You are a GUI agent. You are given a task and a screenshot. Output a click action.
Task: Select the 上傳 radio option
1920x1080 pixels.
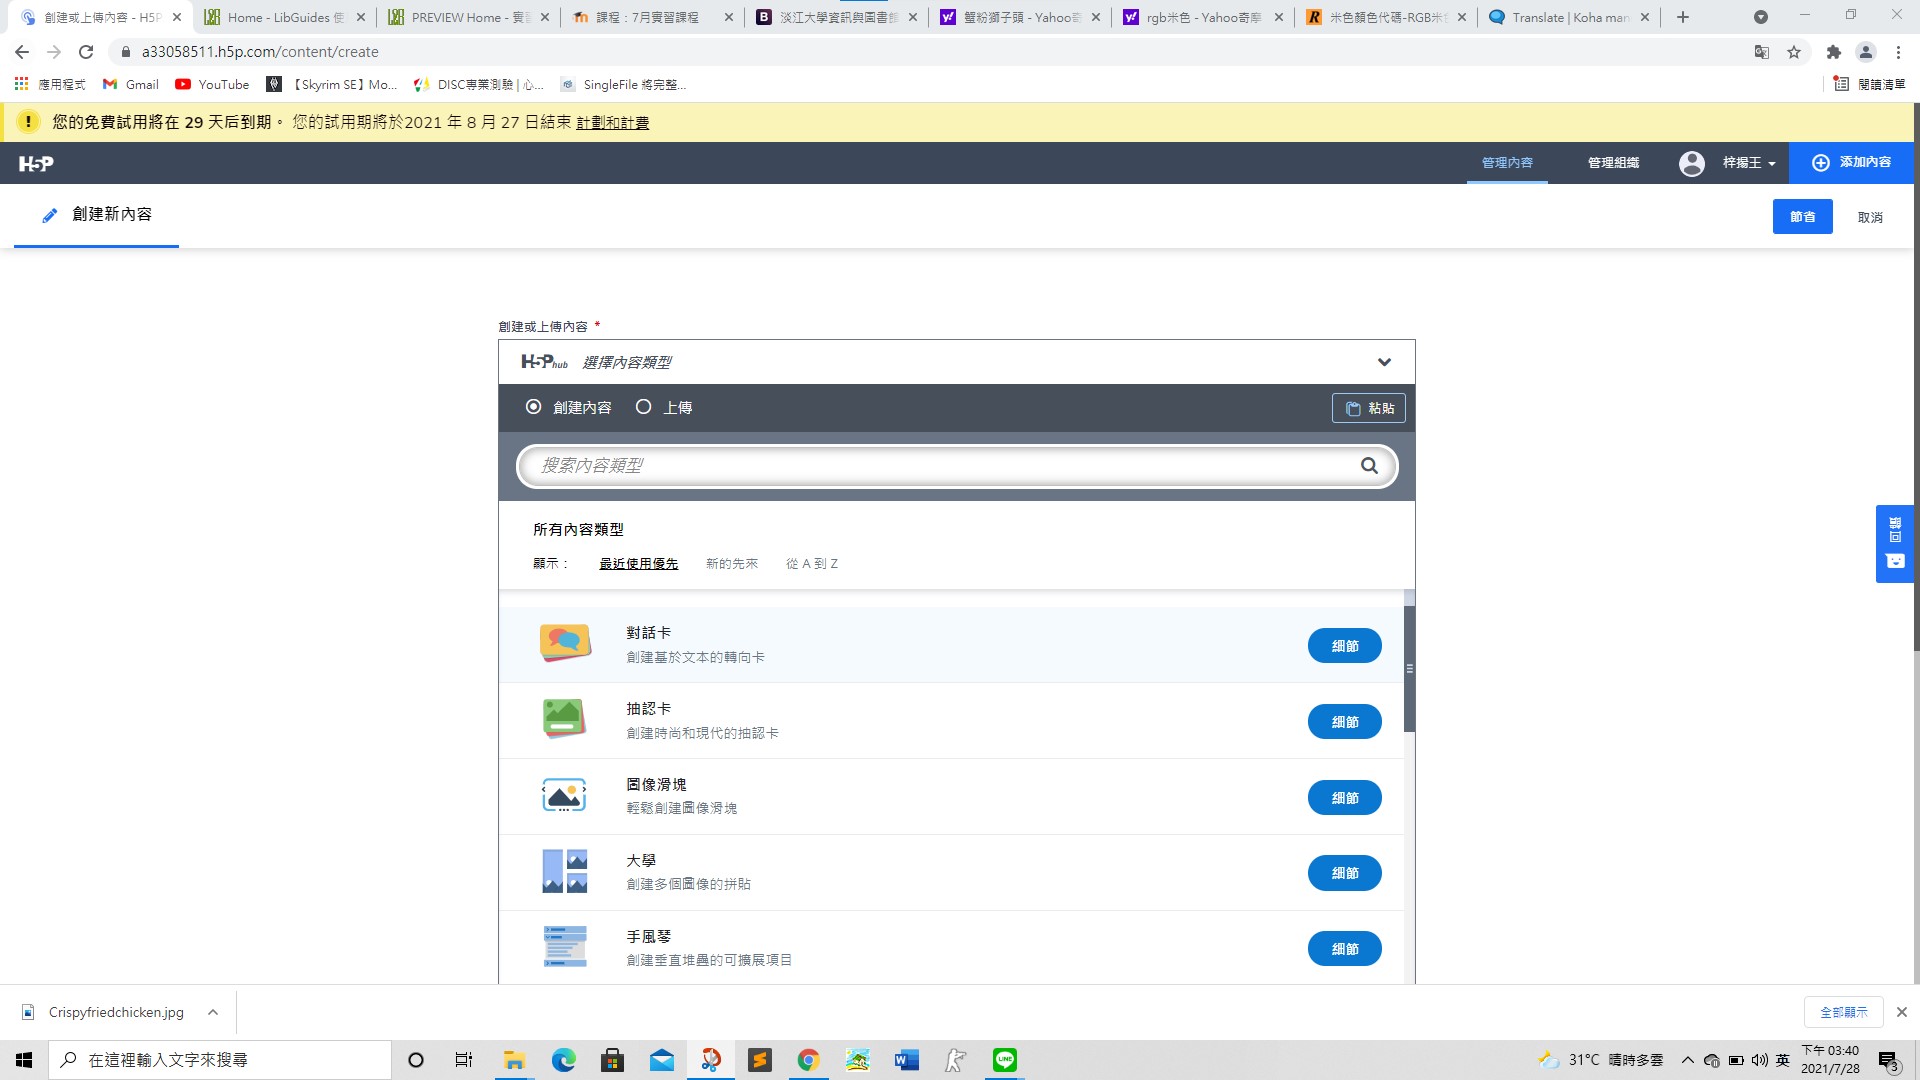click(643, 407)
